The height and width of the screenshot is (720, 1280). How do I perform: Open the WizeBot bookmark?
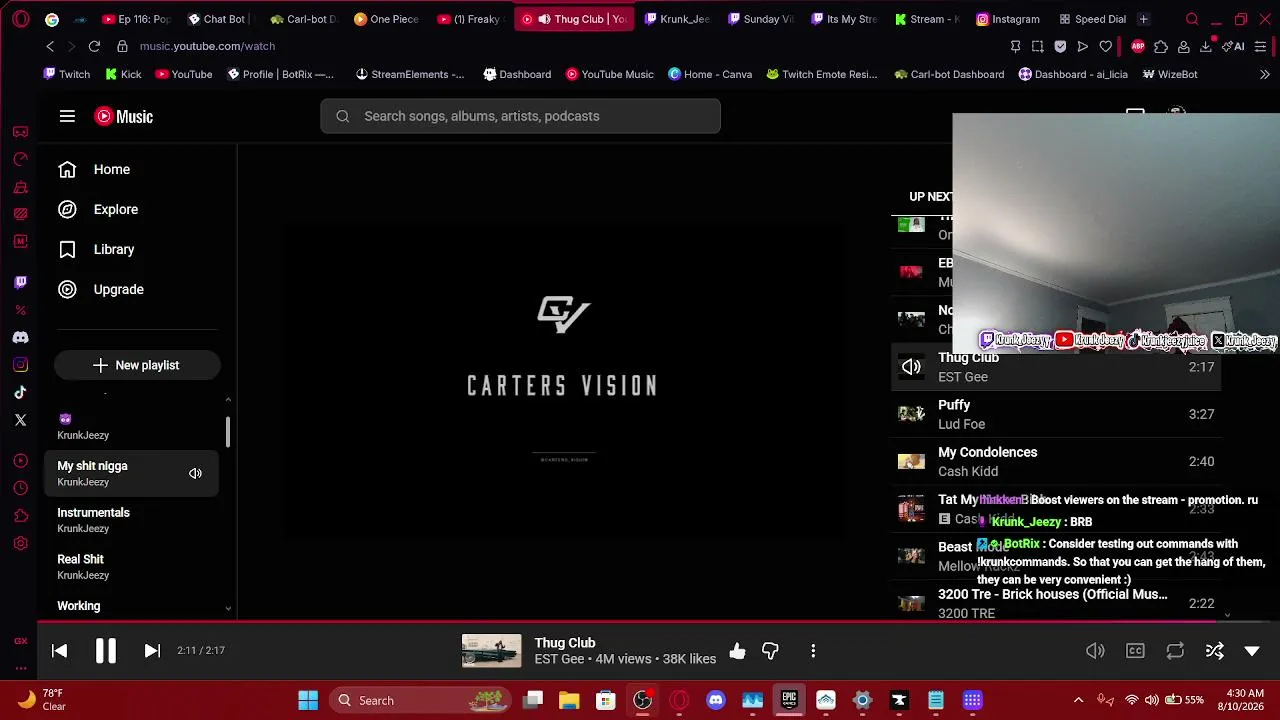pos(1170,74)
